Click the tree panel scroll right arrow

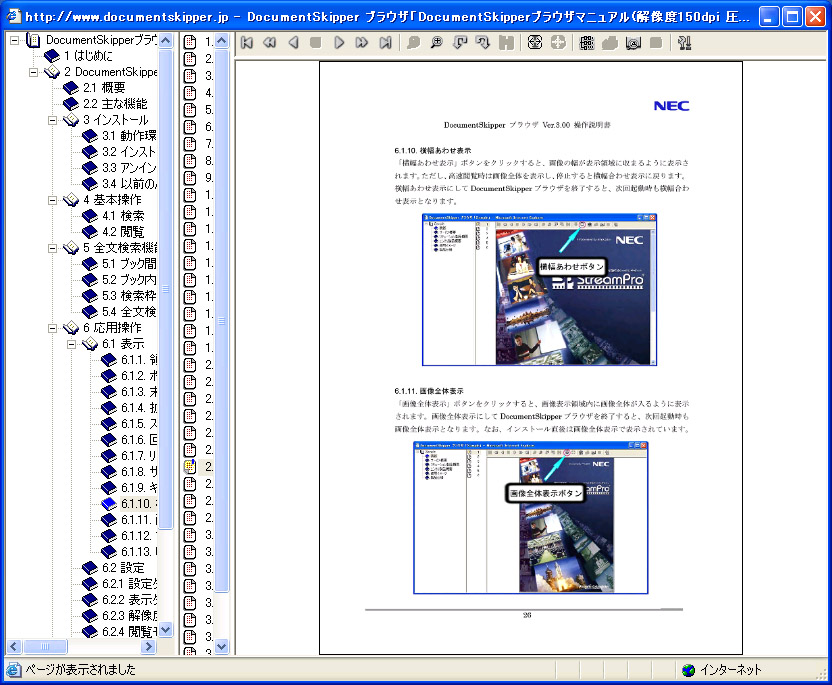149,646
